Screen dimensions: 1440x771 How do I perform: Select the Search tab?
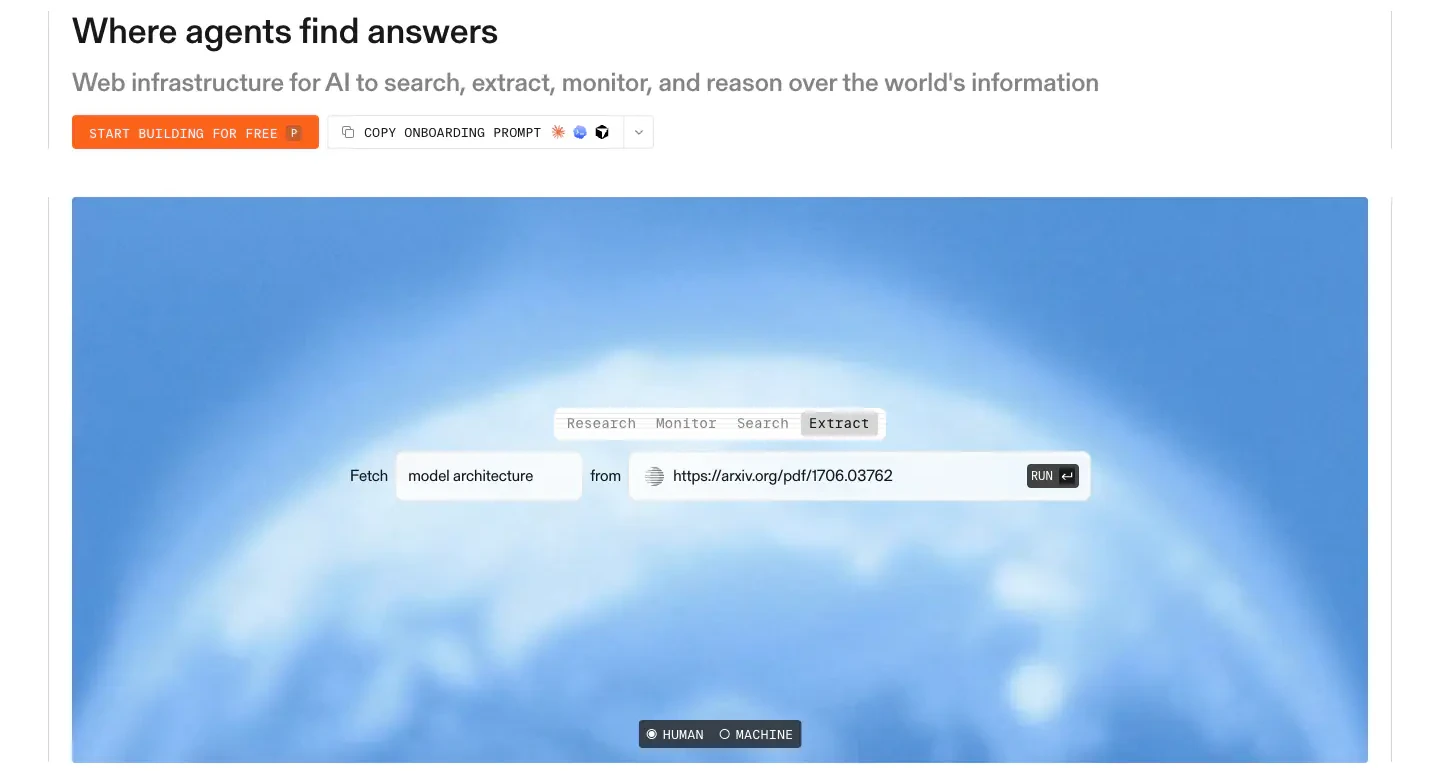point(763,424)
